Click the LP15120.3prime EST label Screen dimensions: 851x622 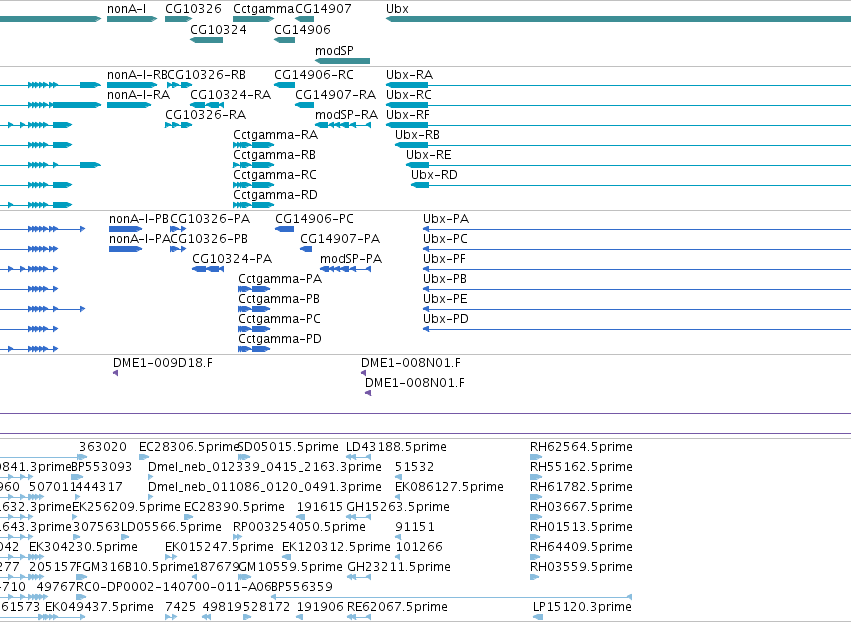click(582, 607)
